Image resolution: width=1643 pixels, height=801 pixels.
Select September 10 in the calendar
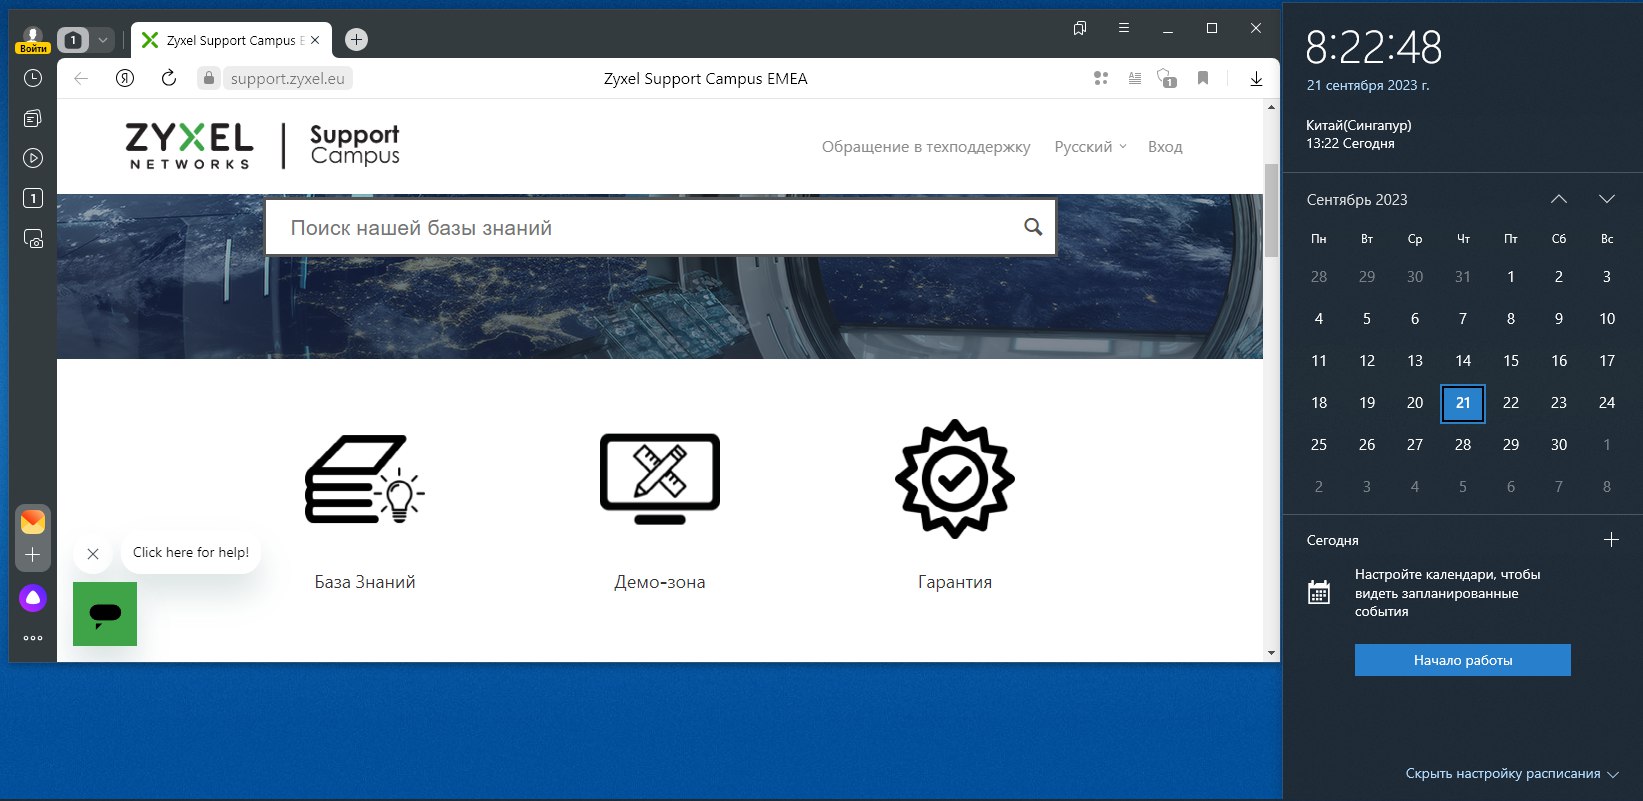[1607, 319]
